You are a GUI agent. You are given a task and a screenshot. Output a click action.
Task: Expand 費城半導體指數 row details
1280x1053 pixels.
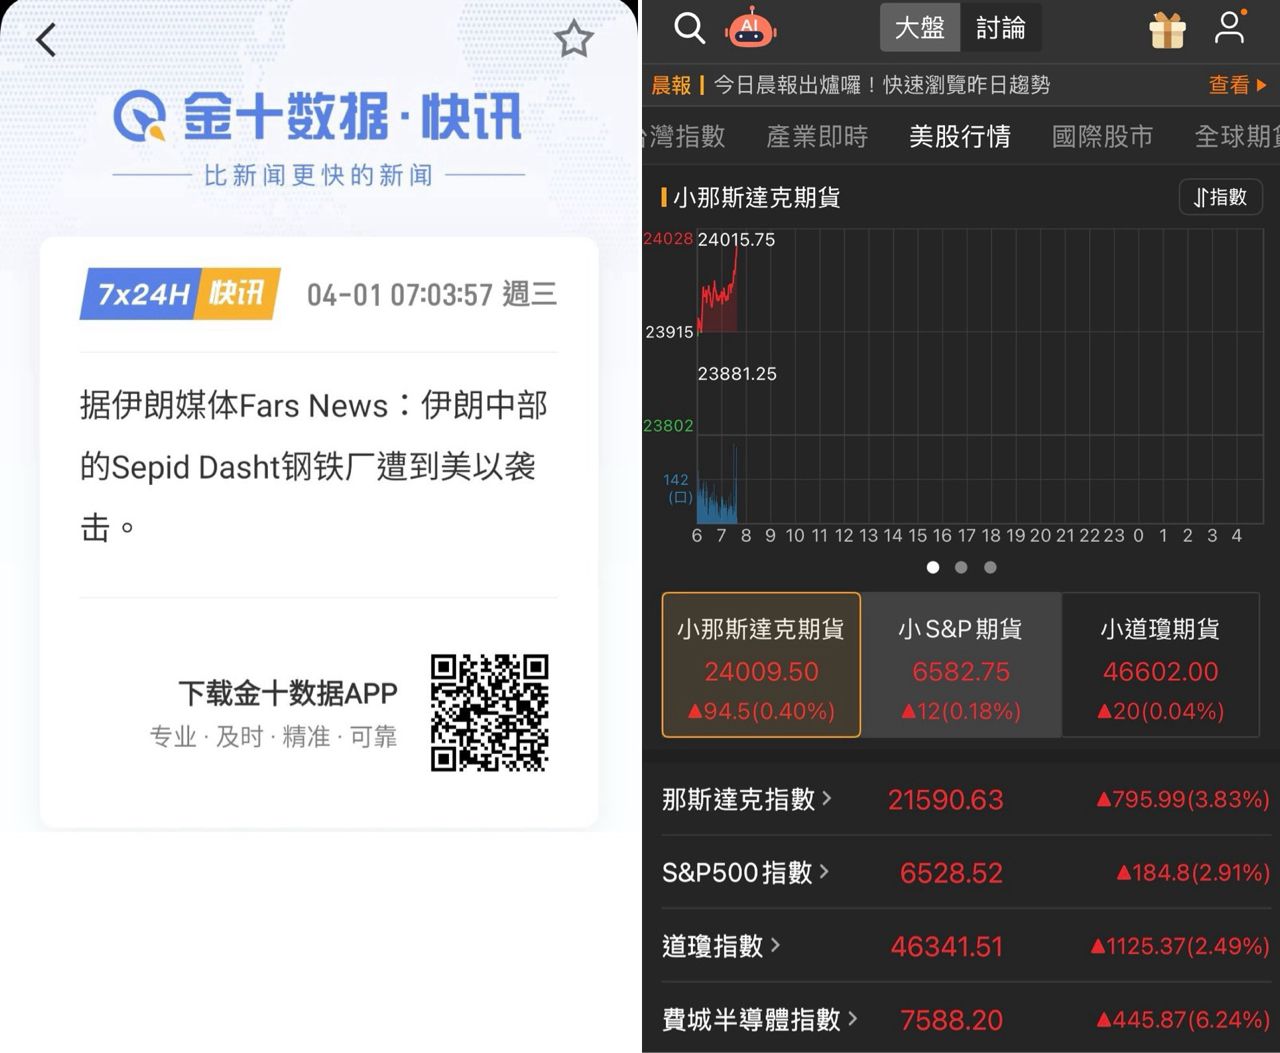point(760,1019)
